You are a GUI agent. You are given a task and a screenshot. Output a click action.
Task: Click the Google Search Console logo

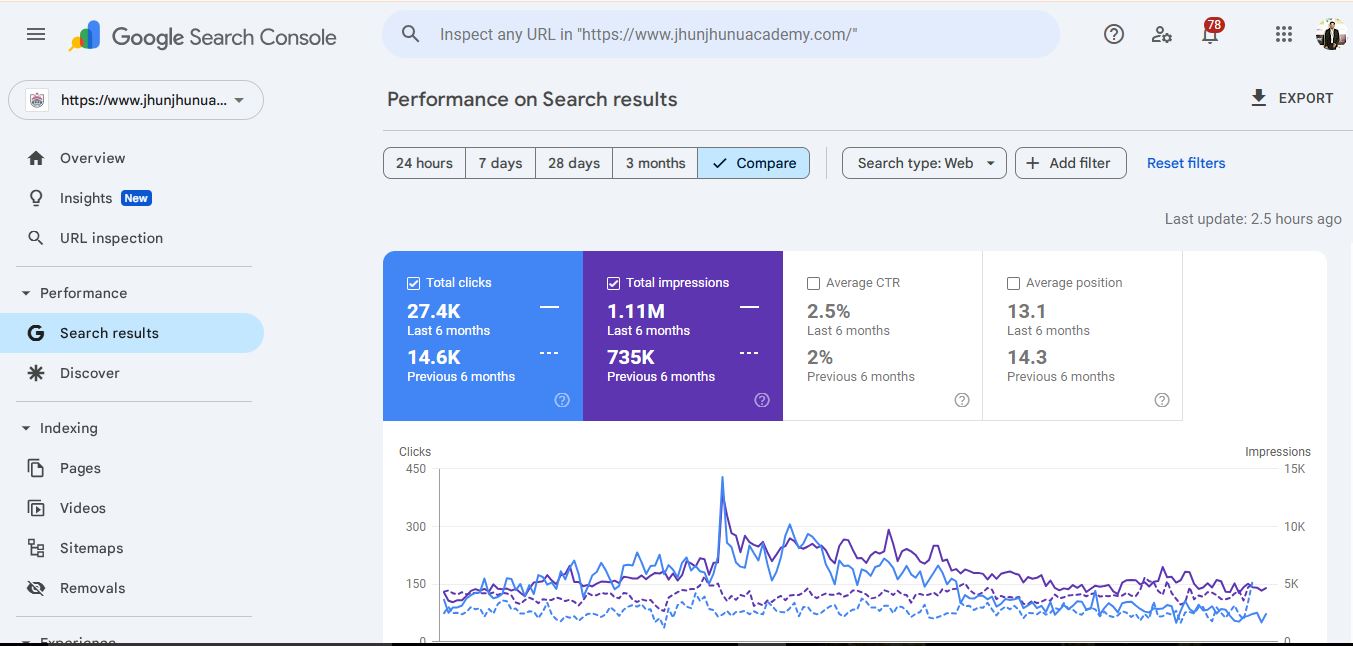(203, 37)
